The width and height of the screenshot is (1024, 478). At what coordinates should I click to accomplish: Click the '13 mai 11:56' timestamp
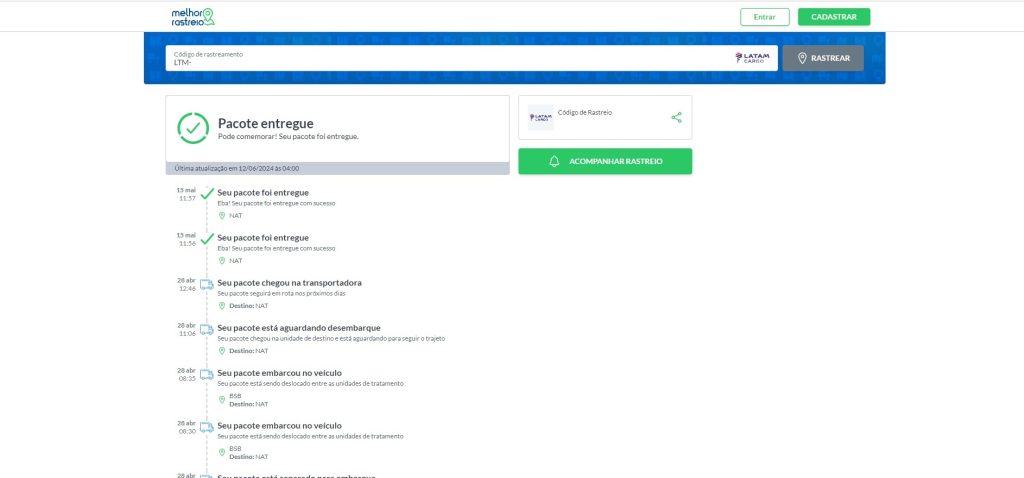point(186,239)
